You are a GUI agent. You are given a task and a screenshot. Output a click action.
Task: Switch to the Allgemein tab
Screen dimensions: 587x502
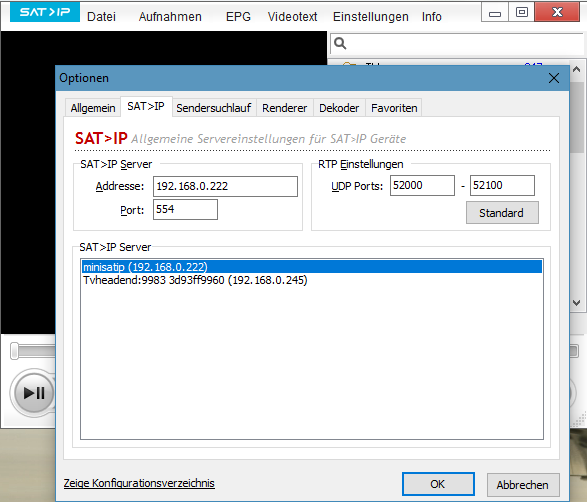(93, 108)
